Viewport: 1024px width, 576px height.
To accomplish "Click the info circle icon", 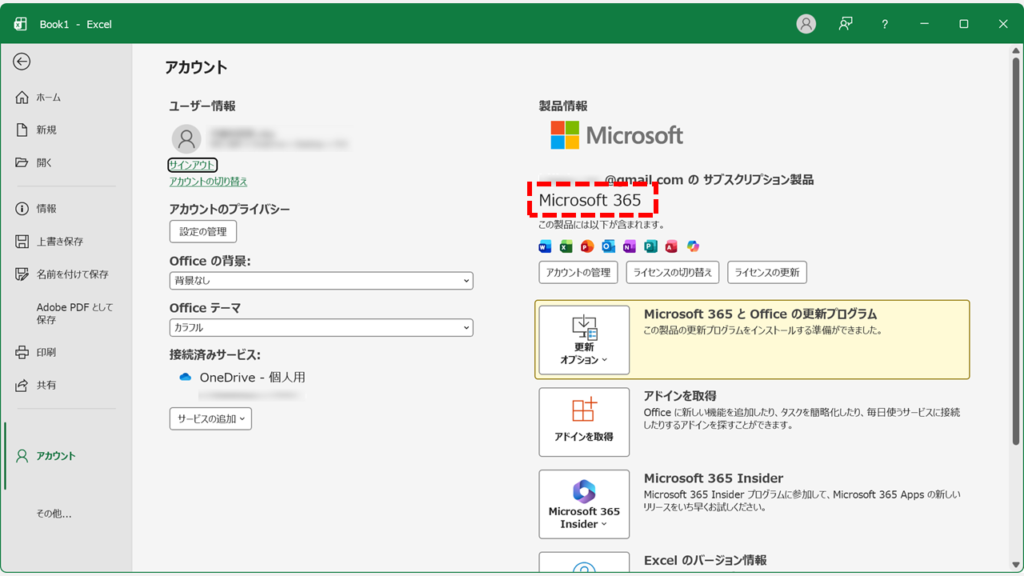I will pyautogui.click(x=22, y=208).
